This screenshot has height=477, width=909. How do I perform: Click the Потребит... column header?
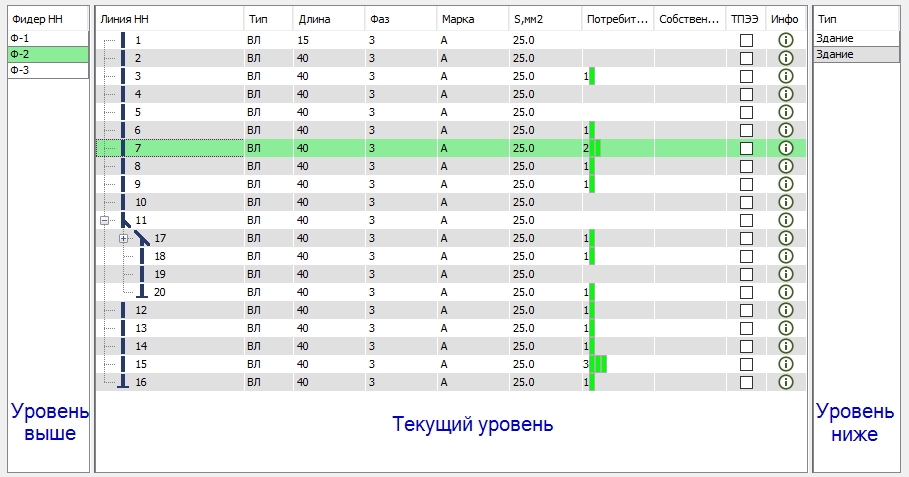pyautogui.click(x=617, y=19)
